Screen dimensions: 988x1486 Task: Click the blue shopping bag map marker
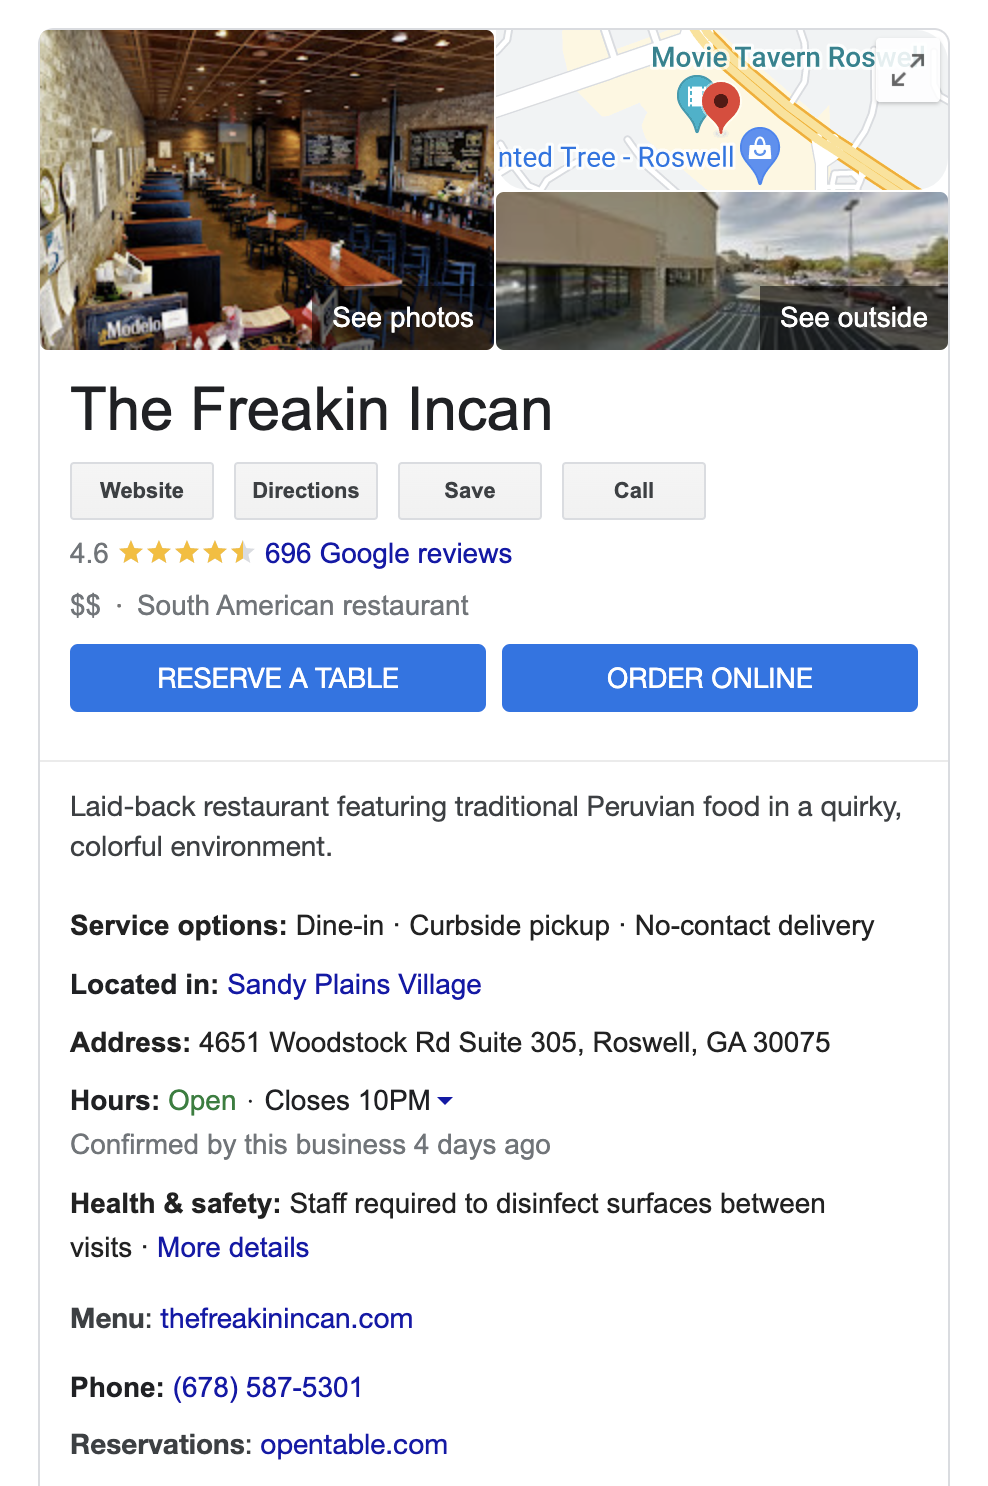click(x=761, y=154)
